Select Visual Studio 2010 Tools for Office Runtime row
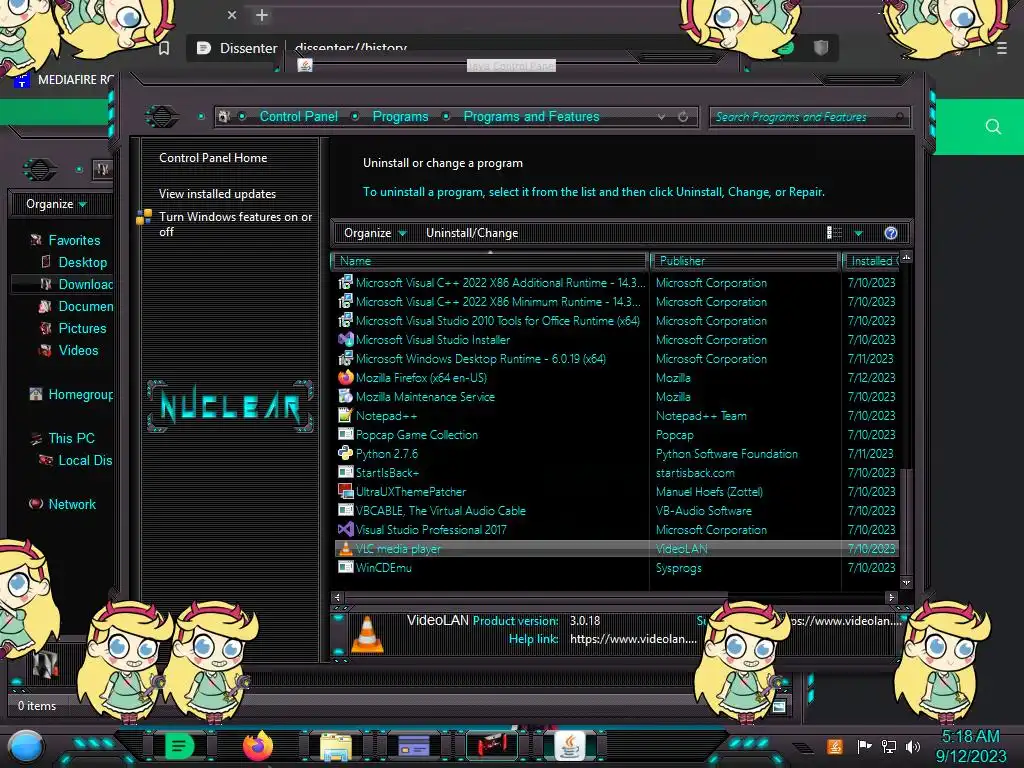The image size is (1024, 768). click(x=616, y=321)
